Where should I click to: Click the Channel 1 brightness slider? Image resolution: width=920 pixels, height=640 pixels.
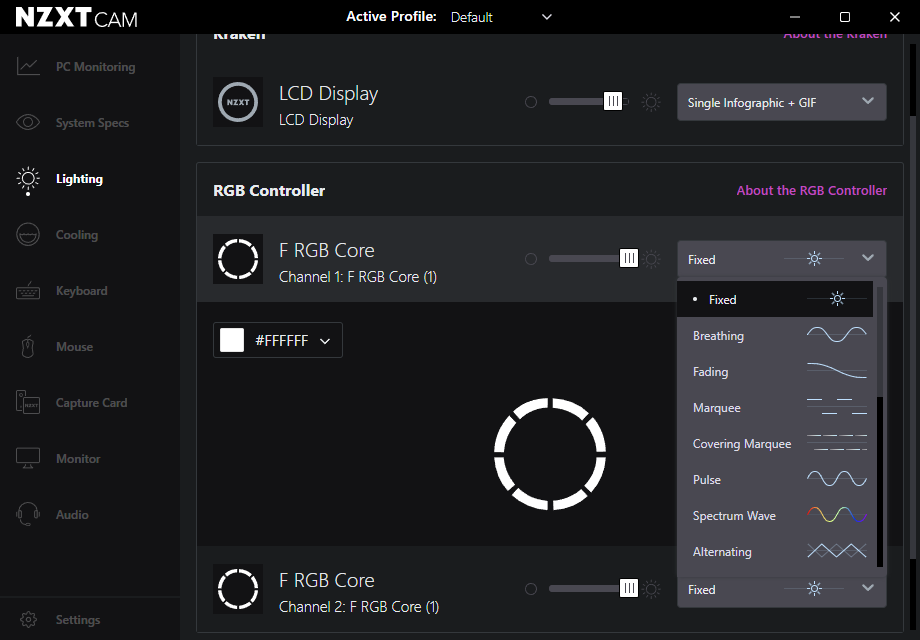point(593,259)
